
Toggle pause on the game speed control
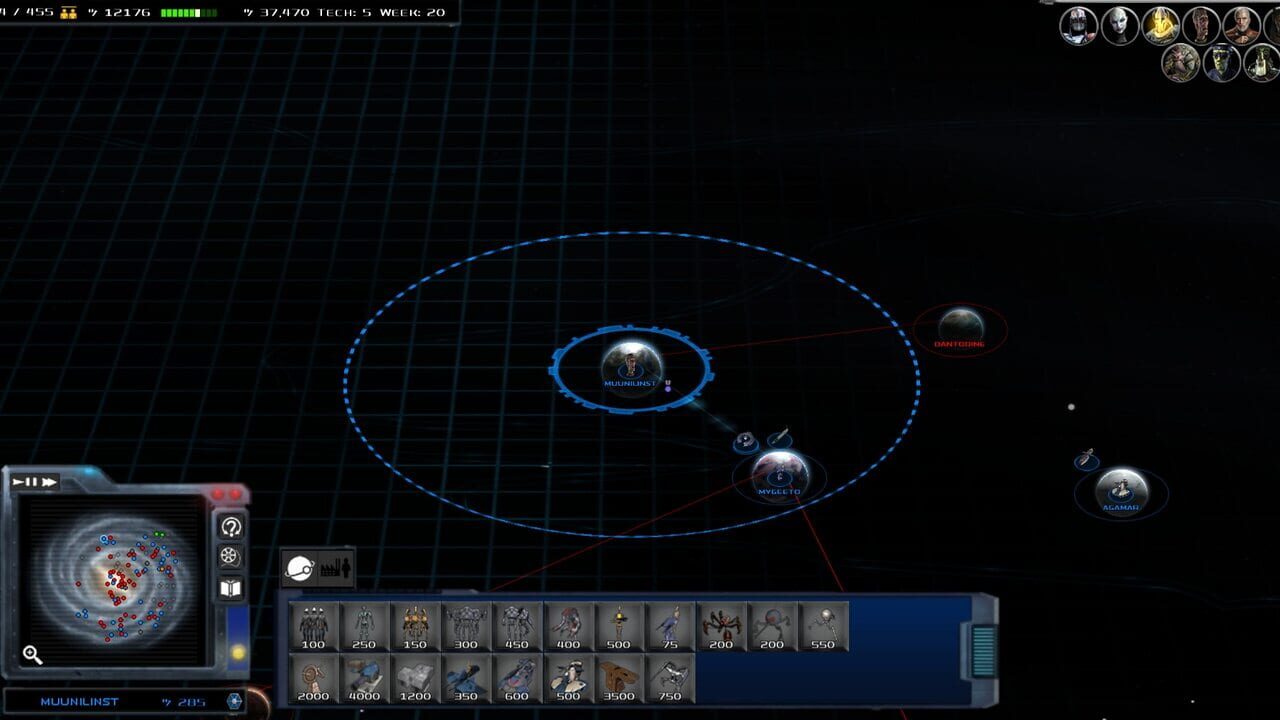(x=31, y=482)
